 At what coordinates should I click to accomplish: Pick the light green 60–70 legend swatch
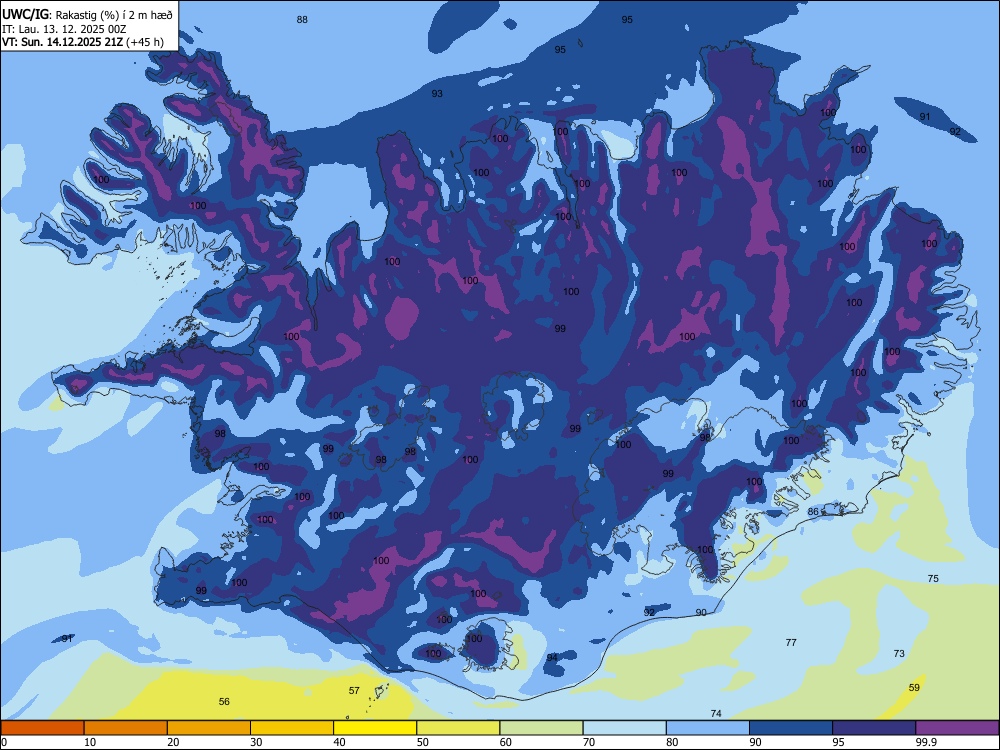point(541,728)
